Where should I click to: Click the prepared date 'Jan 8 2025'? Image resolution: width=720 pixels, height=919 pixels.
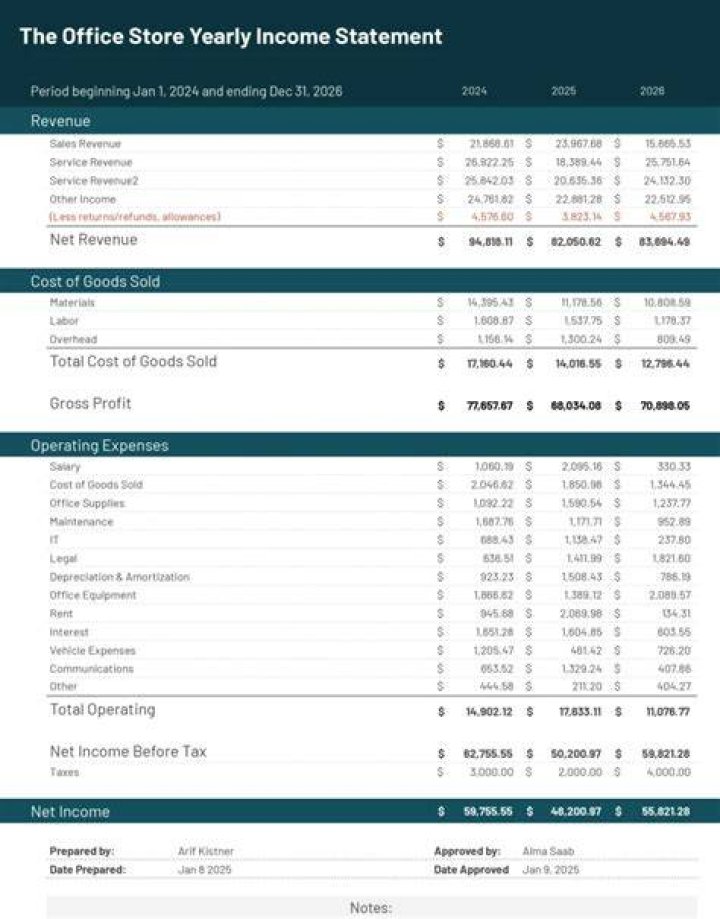pyautogui.click(x=204, y=870)
